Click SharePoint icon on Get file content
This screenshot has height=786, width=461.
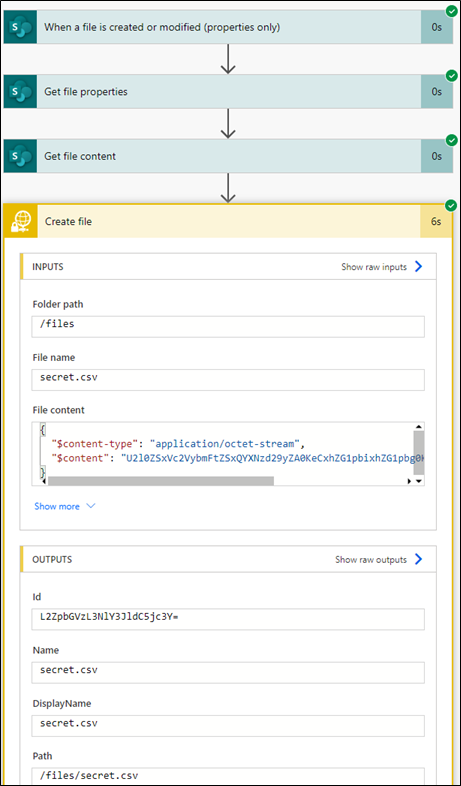(x=20, y=156)
